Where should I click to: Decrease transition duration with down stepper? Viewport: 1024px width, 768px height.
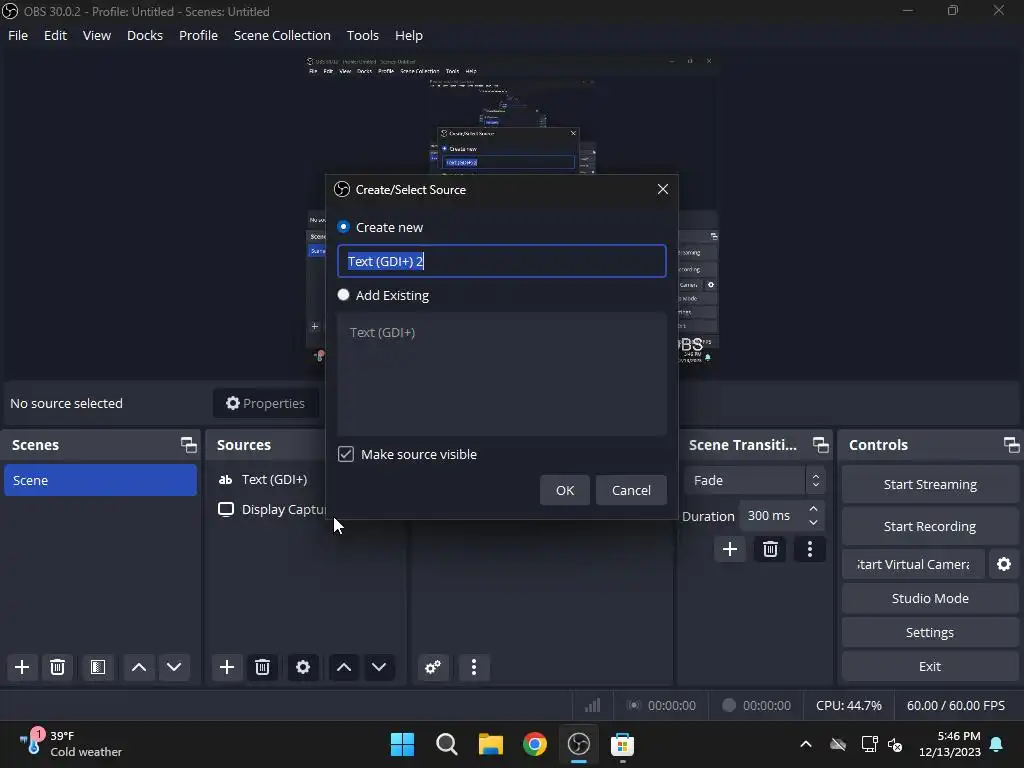[813, 522]
